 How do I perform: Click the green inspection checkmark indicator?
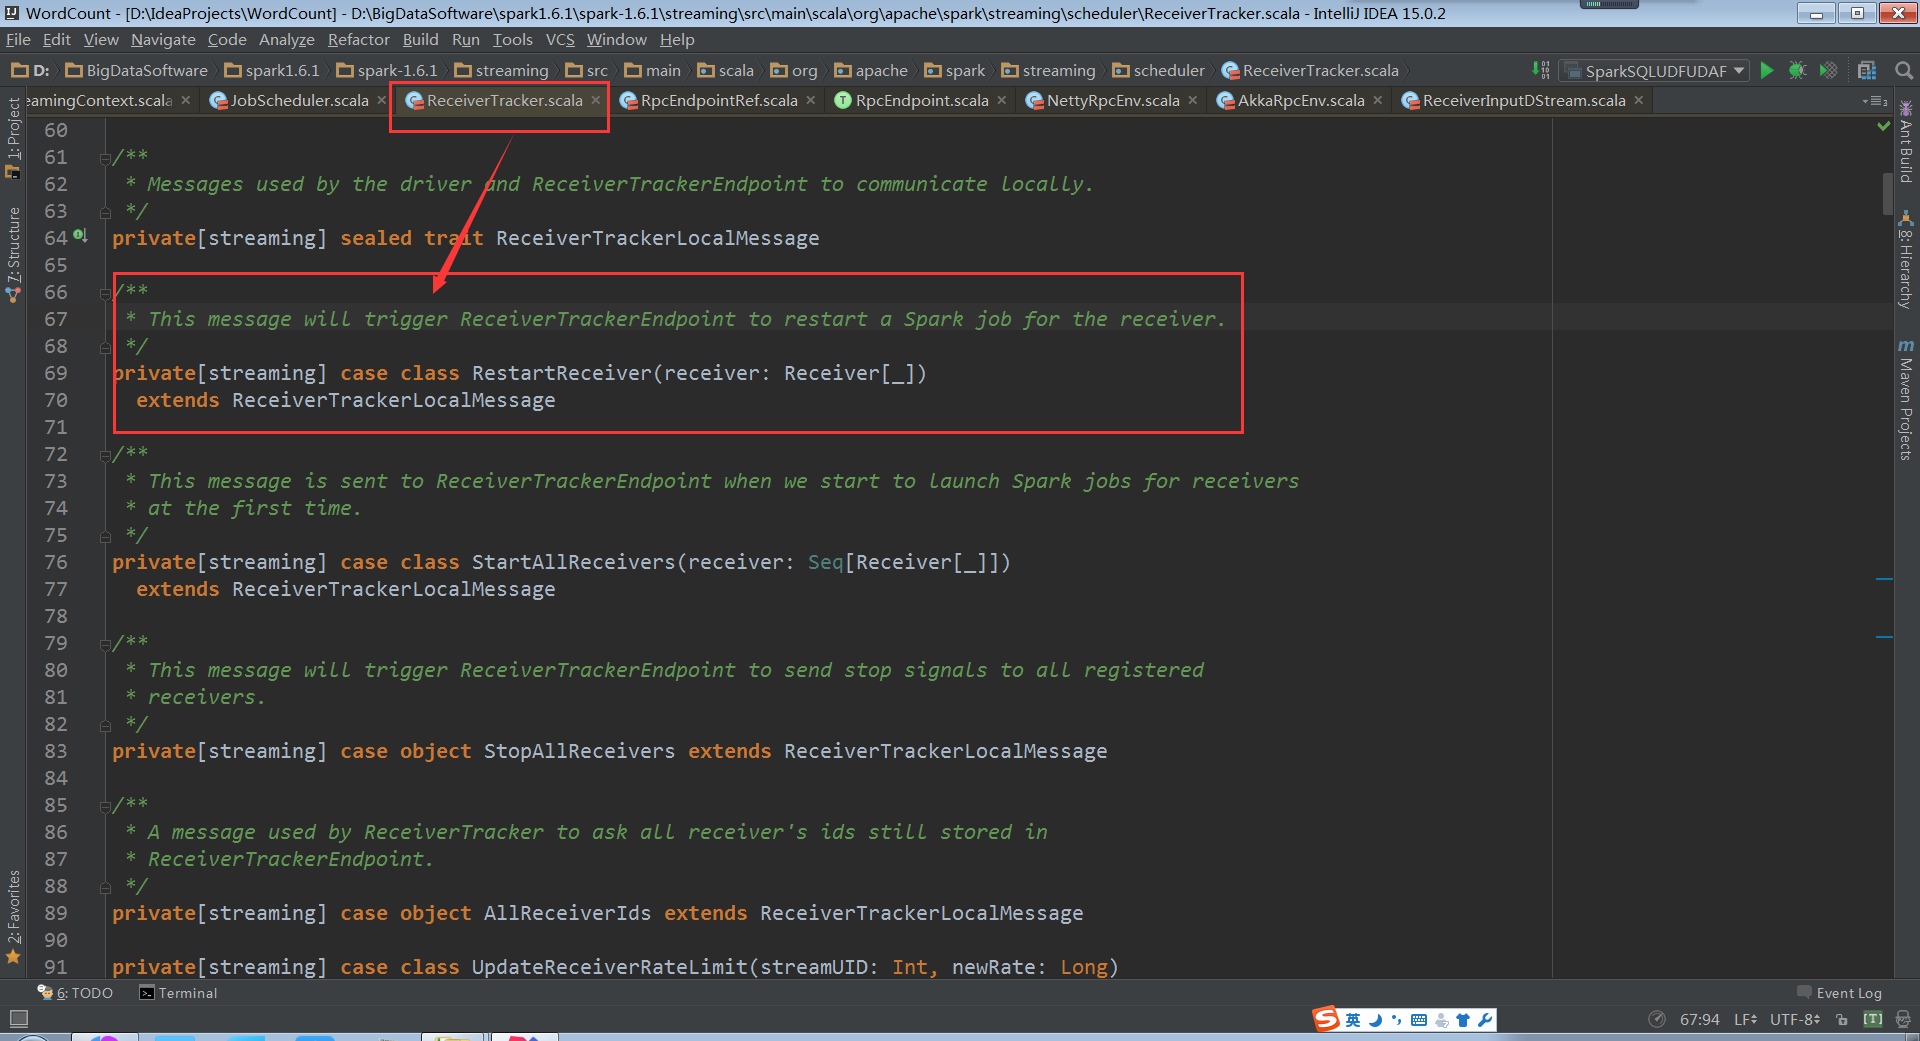(x=1884, y=127)
